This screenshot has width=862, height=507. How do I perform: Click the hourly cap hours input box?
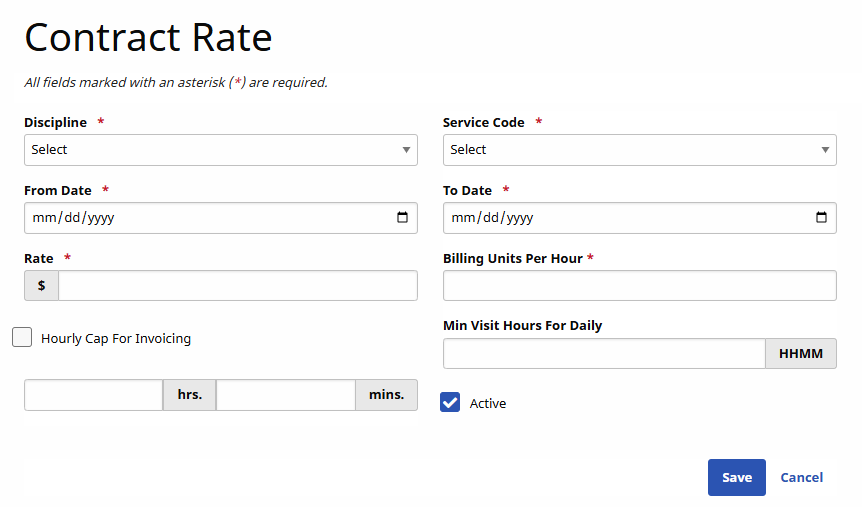click(x=93, y=395)
